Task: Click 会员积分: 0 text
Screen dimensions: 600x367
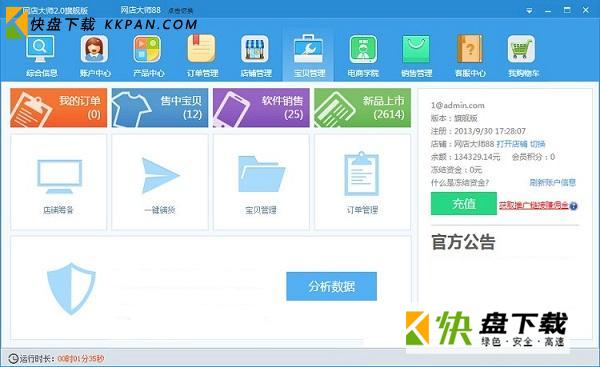Action: pyautogui.click(x=533, y=157)
